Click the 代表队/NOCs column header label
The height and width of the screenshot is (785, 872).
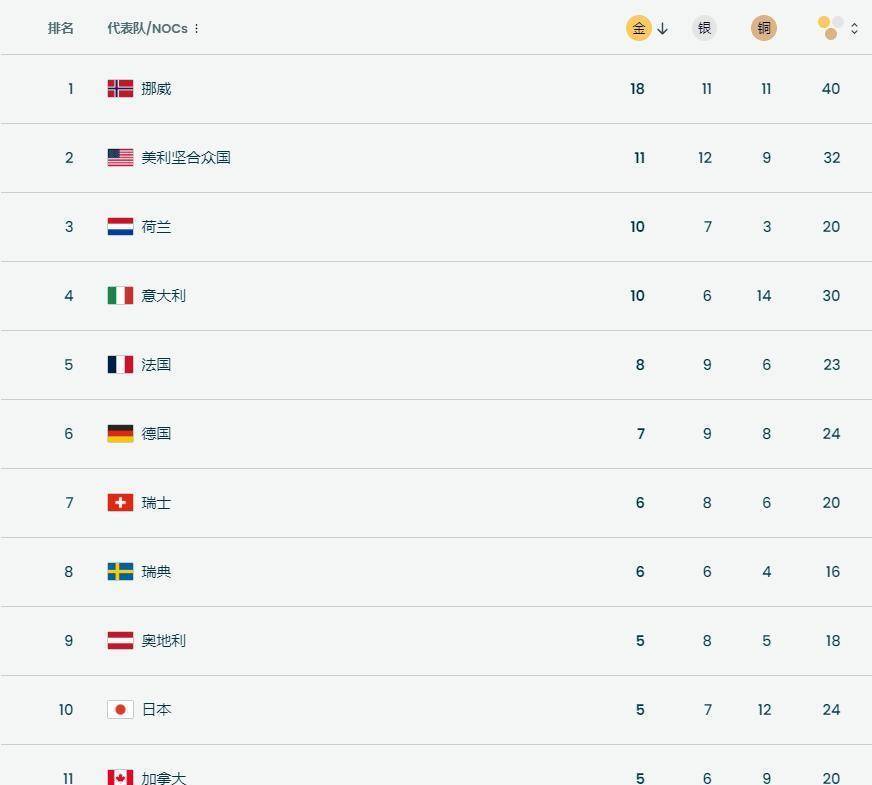[147, 28]
